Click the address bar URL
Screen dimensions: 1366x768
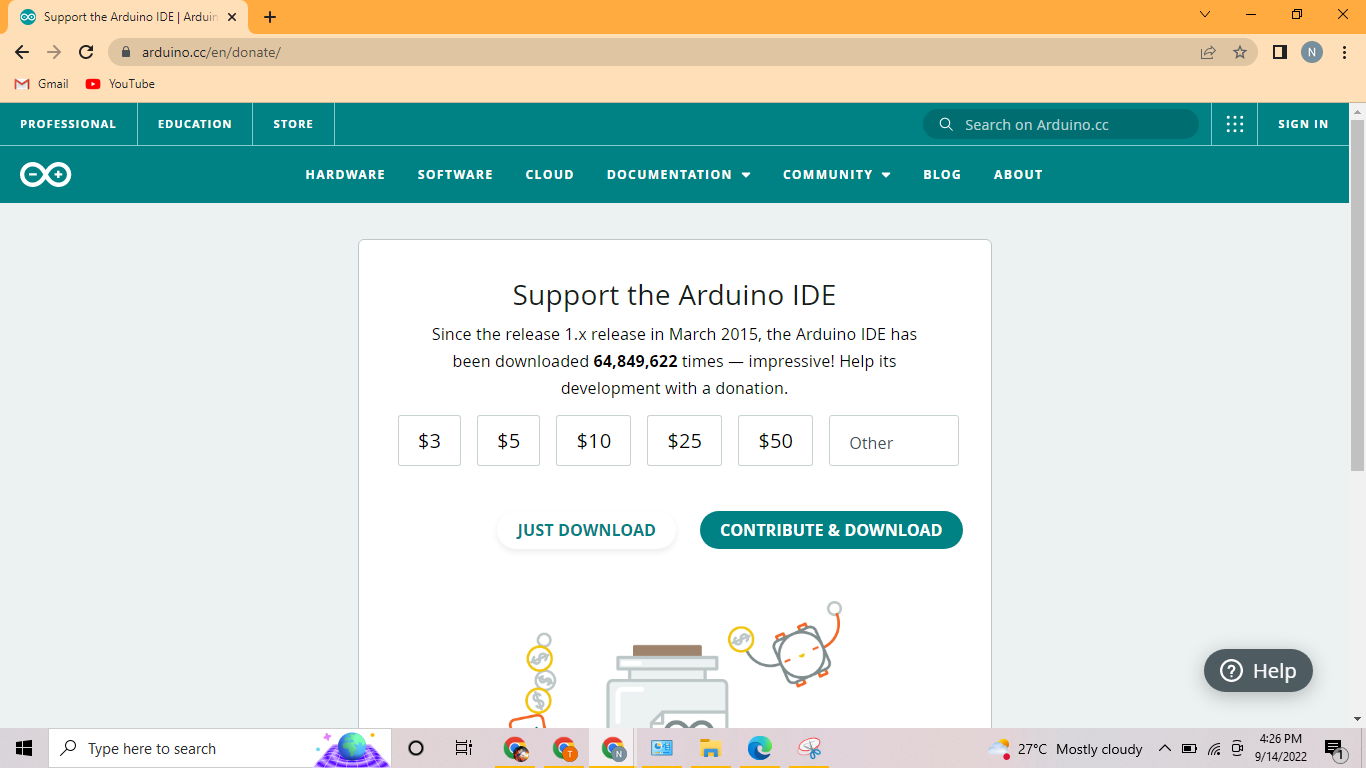click(211, 52)
